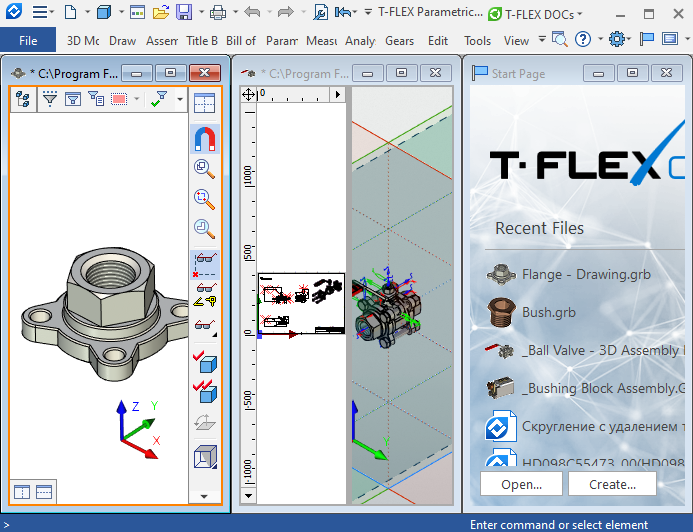Open the dropdown arrow next to new document icon

click(x=87, y=12)
